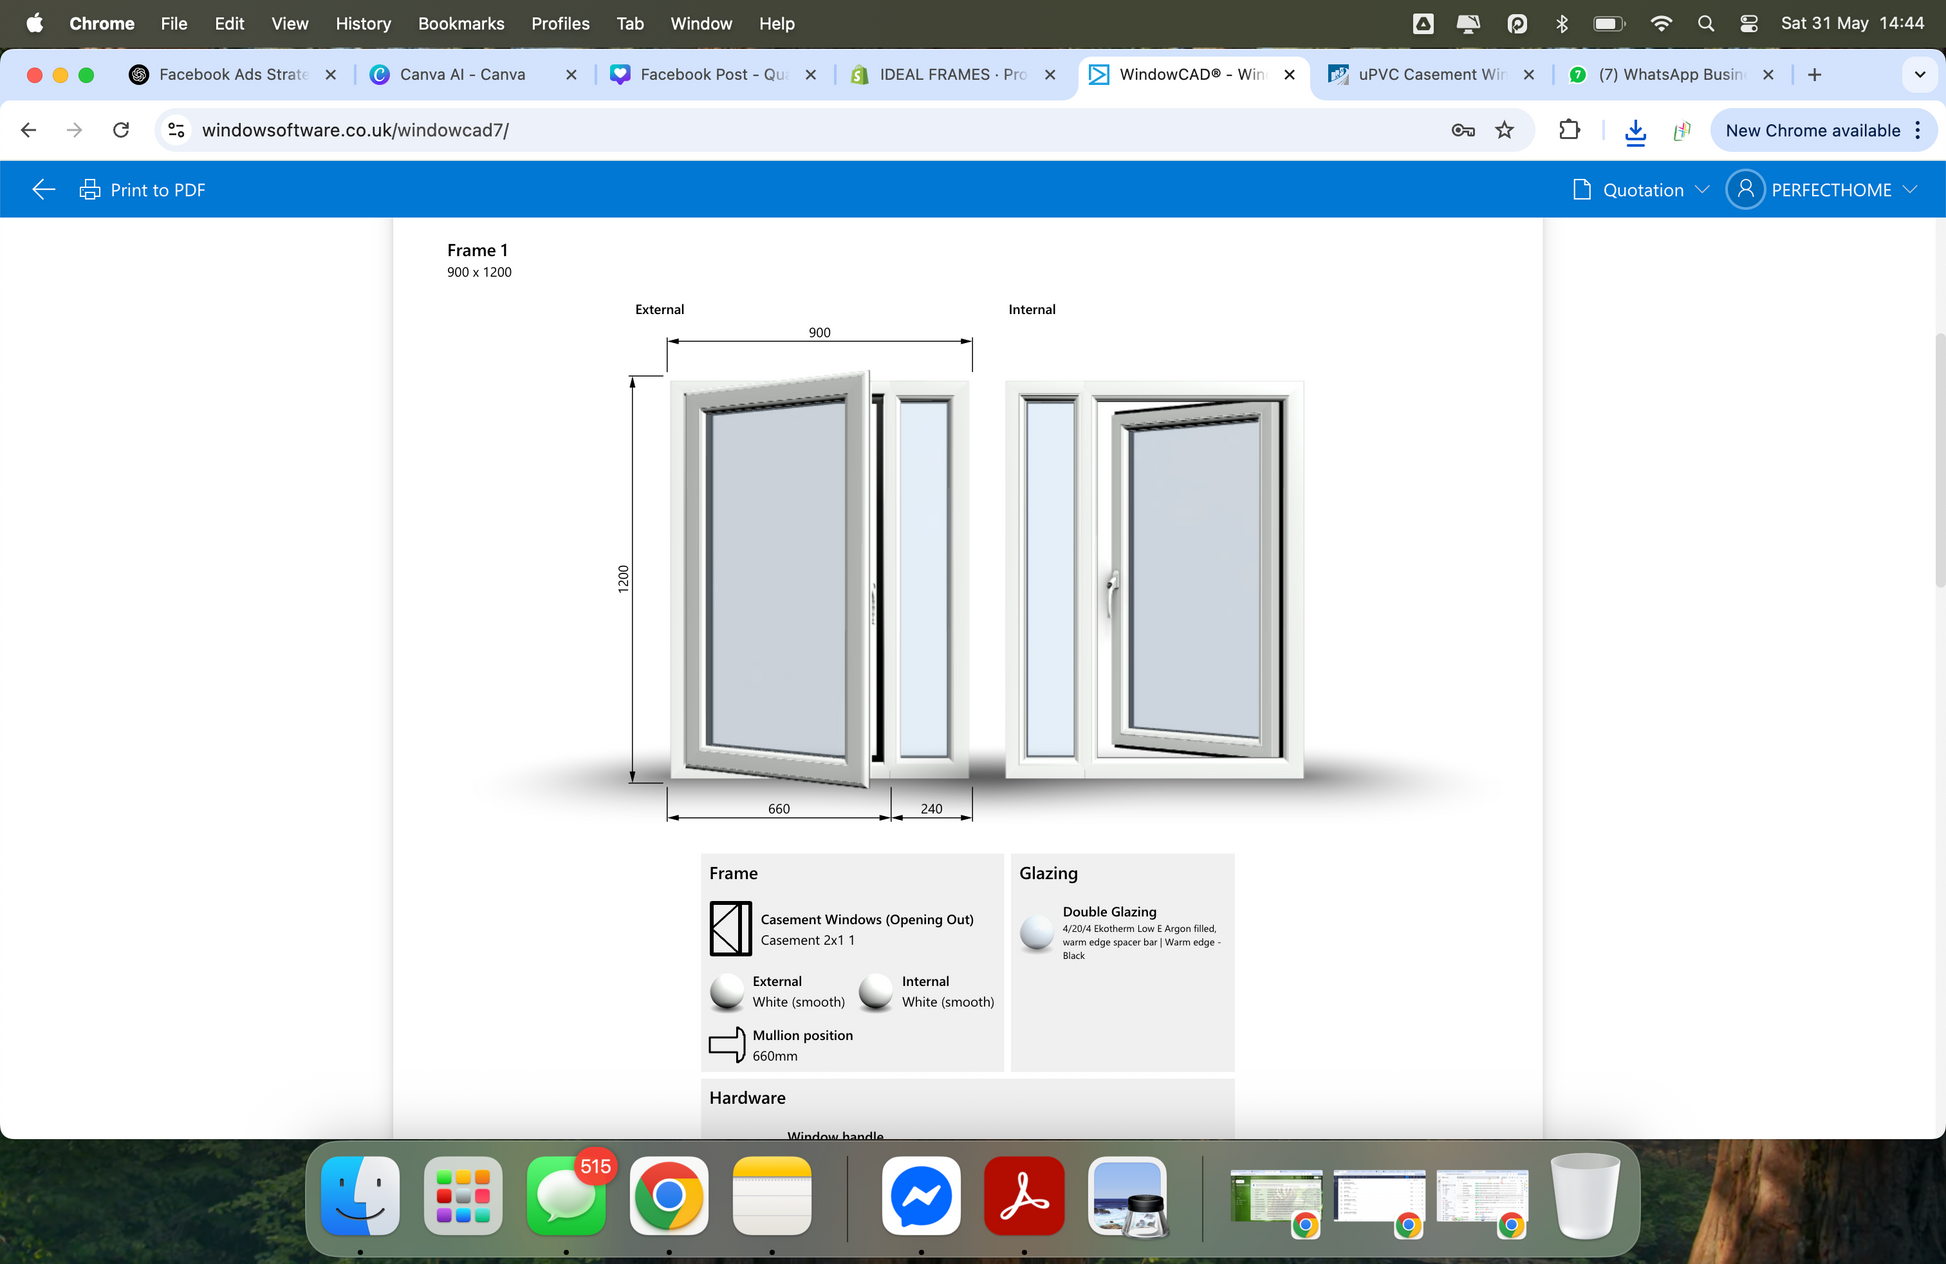Click the Print to PDF label

(x=158, y=190)
